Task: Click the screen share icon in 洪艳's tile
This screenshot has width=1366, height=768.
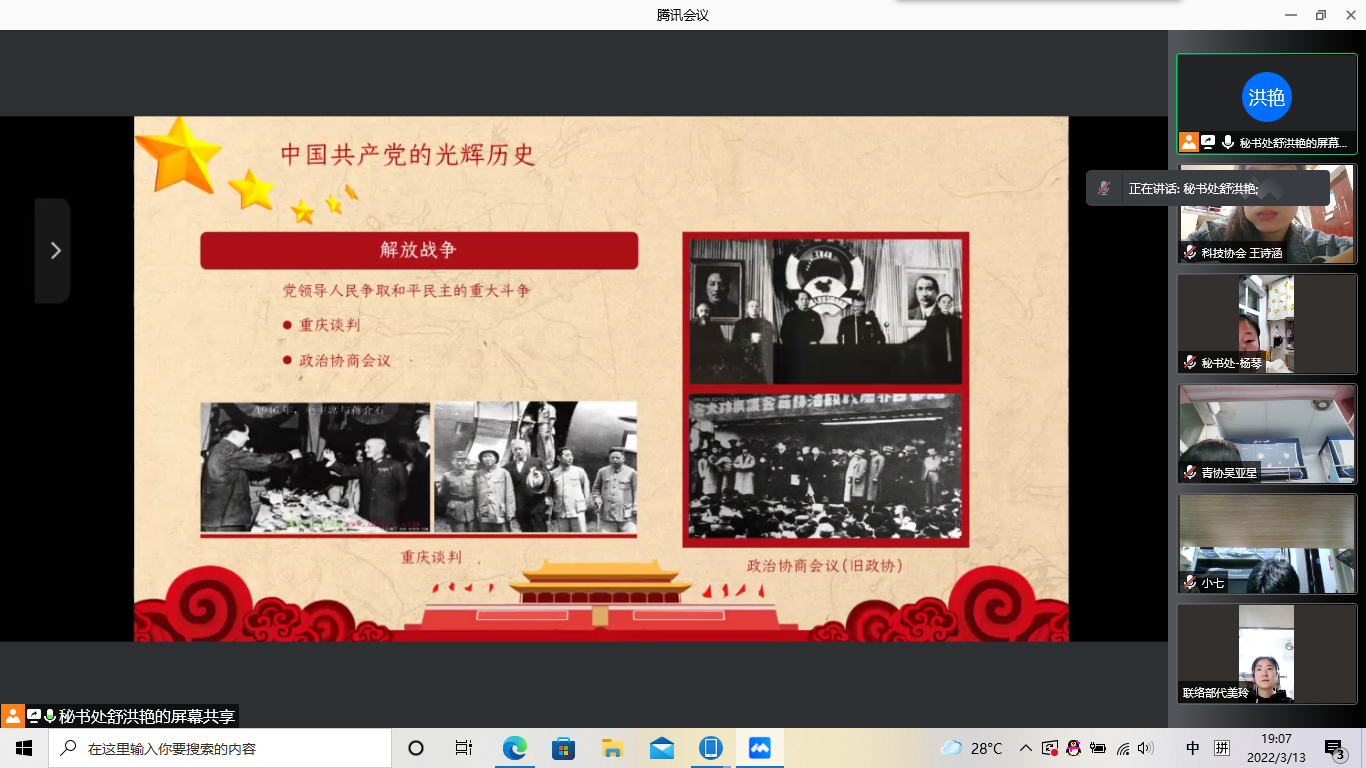Action: pos(1208,142)
